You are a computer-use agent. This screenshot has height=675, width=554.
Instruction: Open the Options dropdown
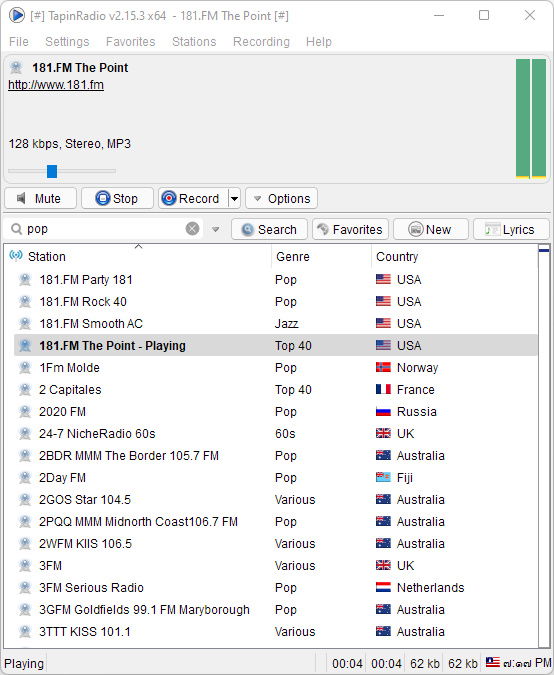(282, 198)
